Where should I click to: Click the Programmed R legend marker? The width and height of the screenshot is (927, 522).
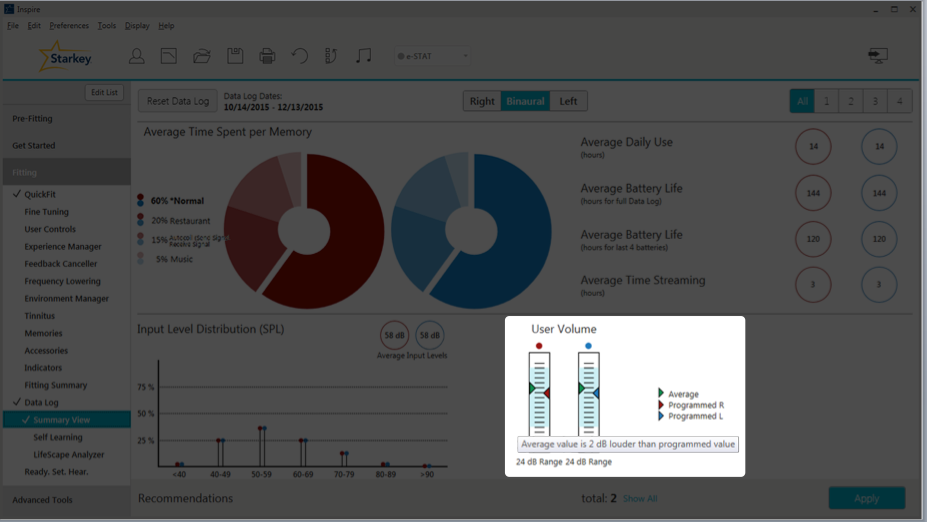click(x=661, y=405)
